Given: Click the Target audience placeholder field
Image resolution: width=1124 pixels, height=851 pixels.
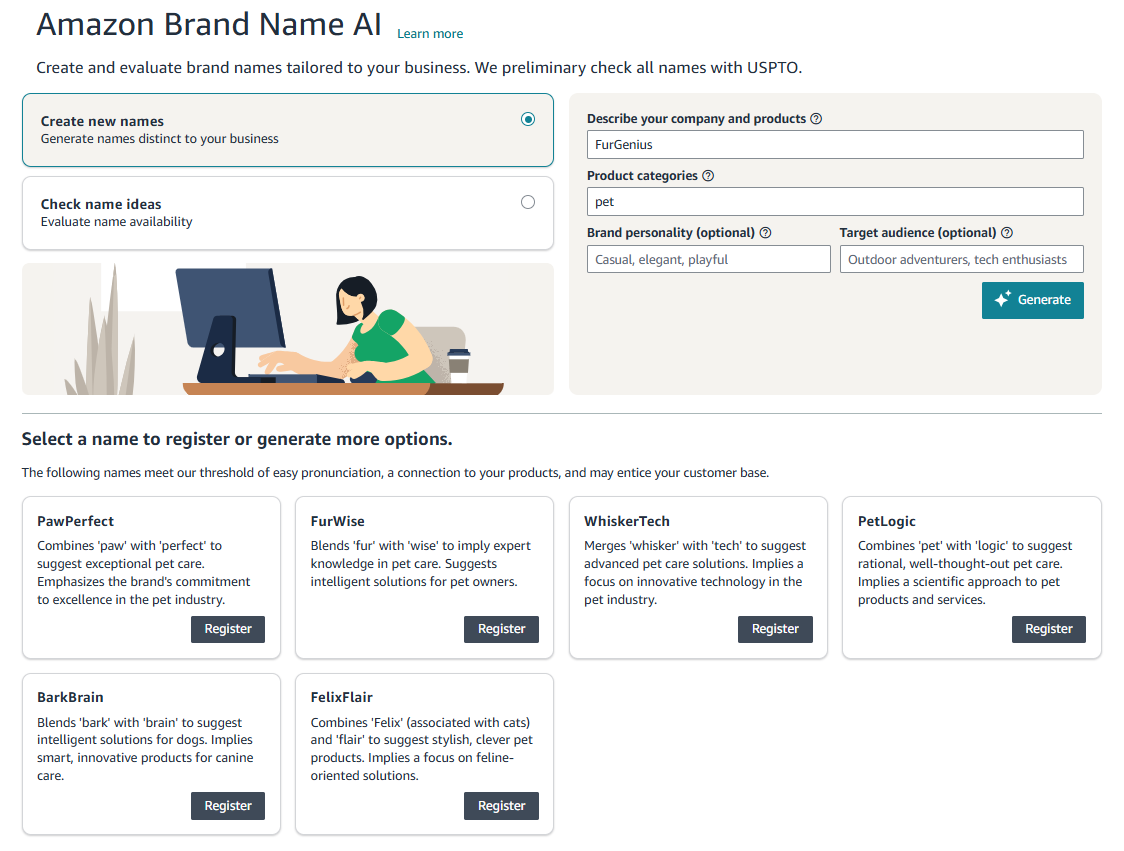Looking at the screenshot, I should (x=961, y=259).
